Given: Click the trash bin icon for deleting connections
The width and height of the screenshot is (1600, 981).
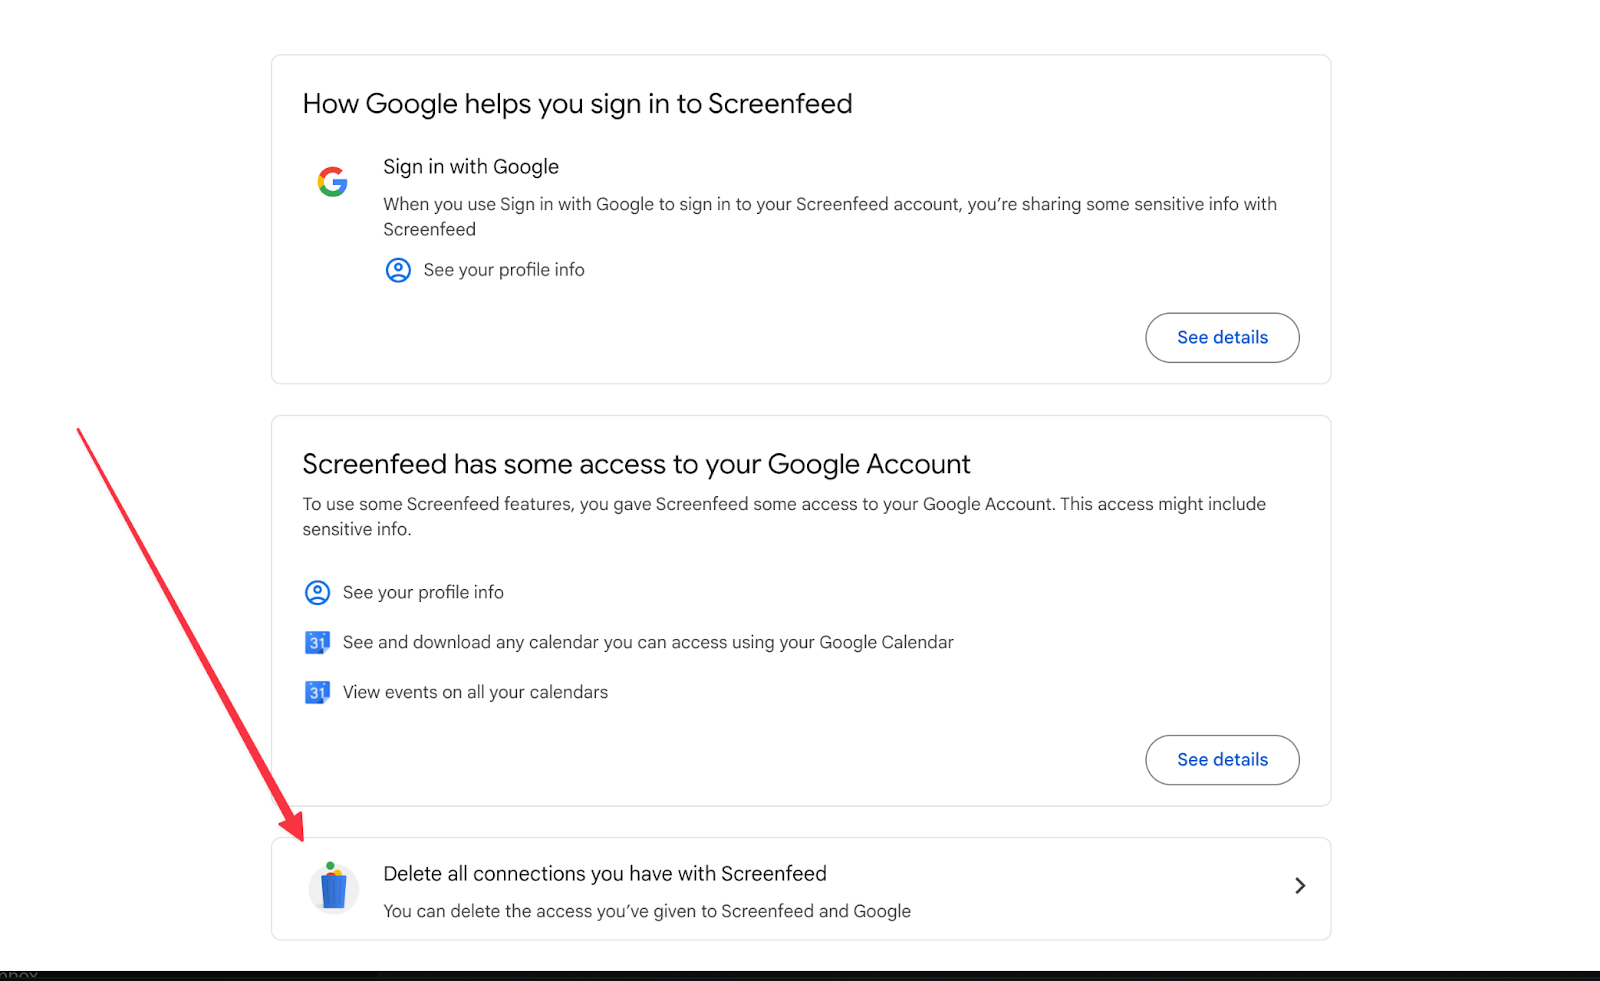Looking at the screenshot, I should (x=333, y=887).
